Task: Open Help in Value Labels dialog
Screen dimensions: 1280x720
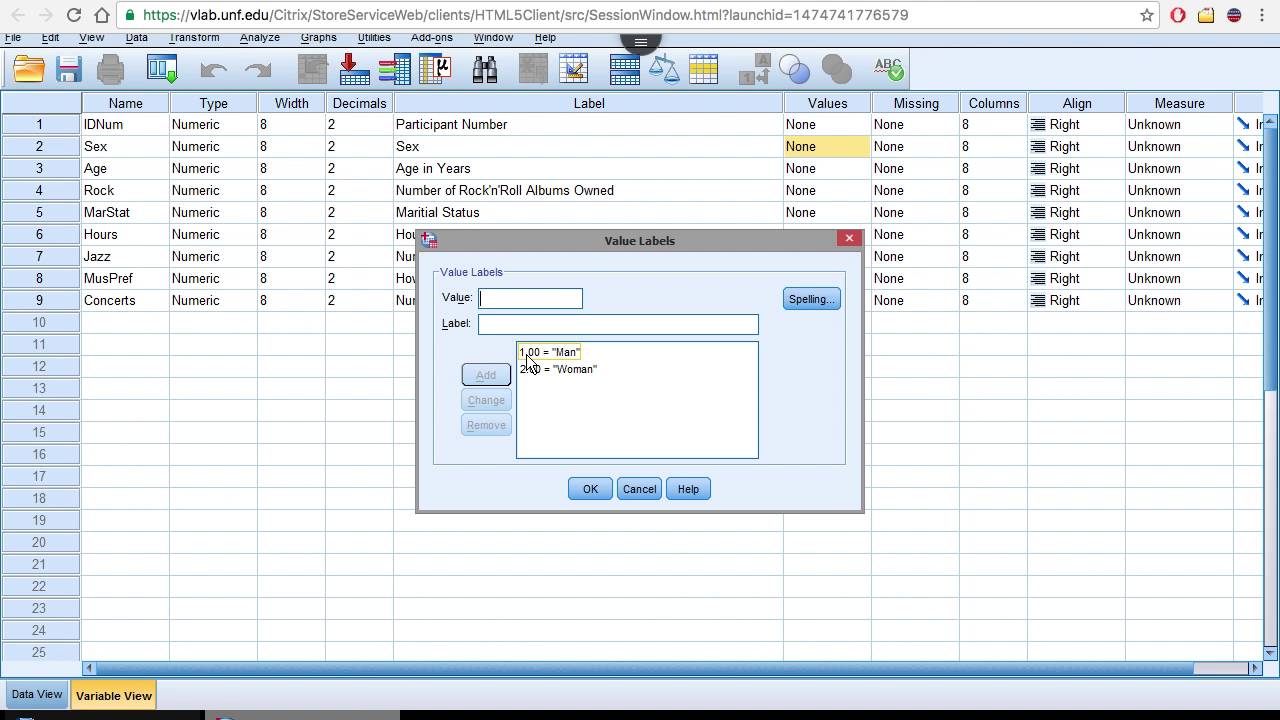Action: coord(688,489)
